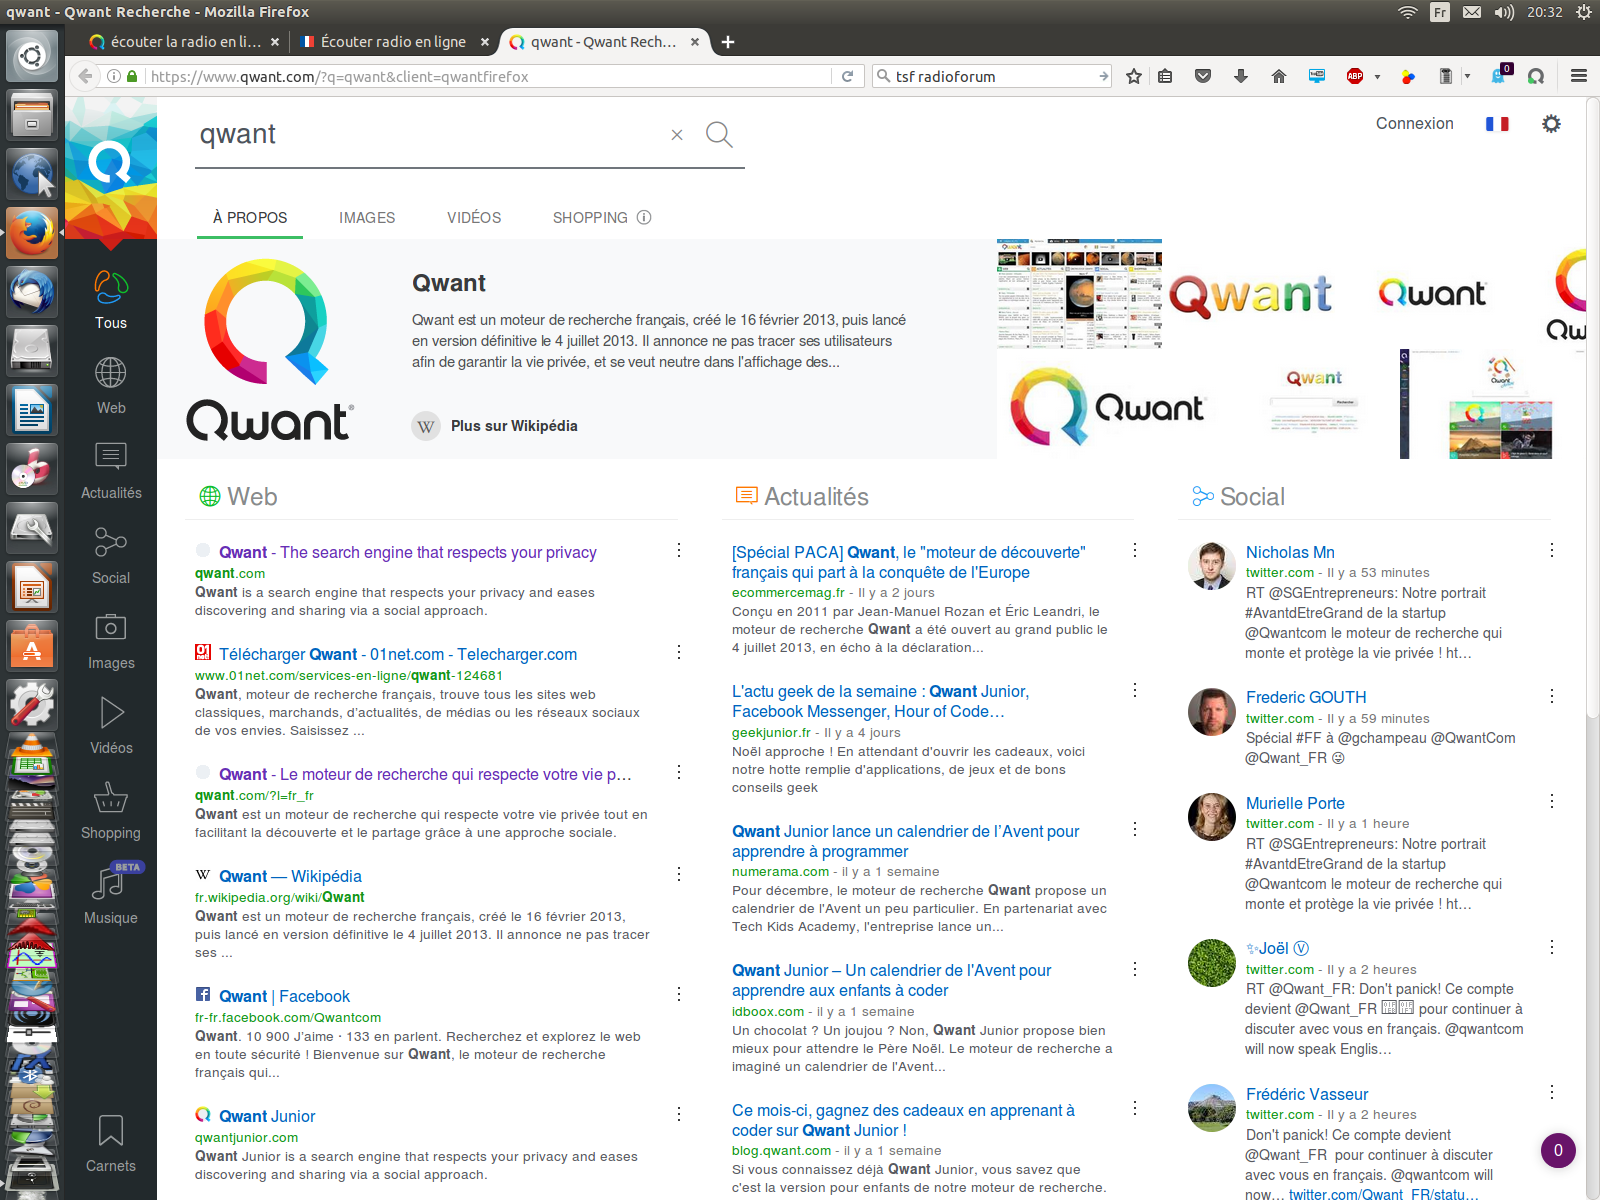The height and width of the screenshot is (1200, 1600).
Task: Switch to 'Écouter radio en ligne' tab
Action: tap(393, 42)
